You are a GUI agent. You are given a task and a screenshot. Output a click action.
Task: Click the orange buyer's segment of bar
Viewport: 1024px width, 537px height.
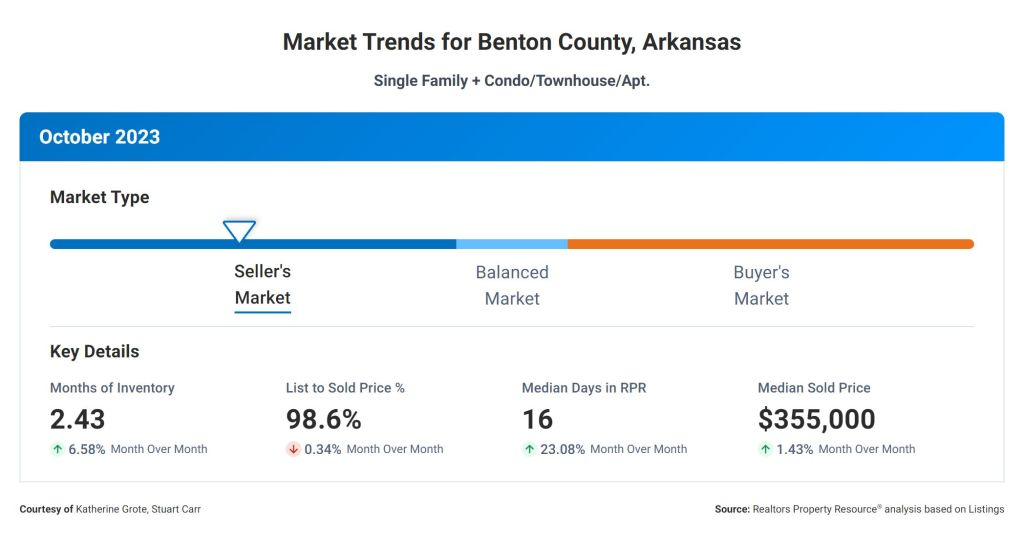(770, 244)
